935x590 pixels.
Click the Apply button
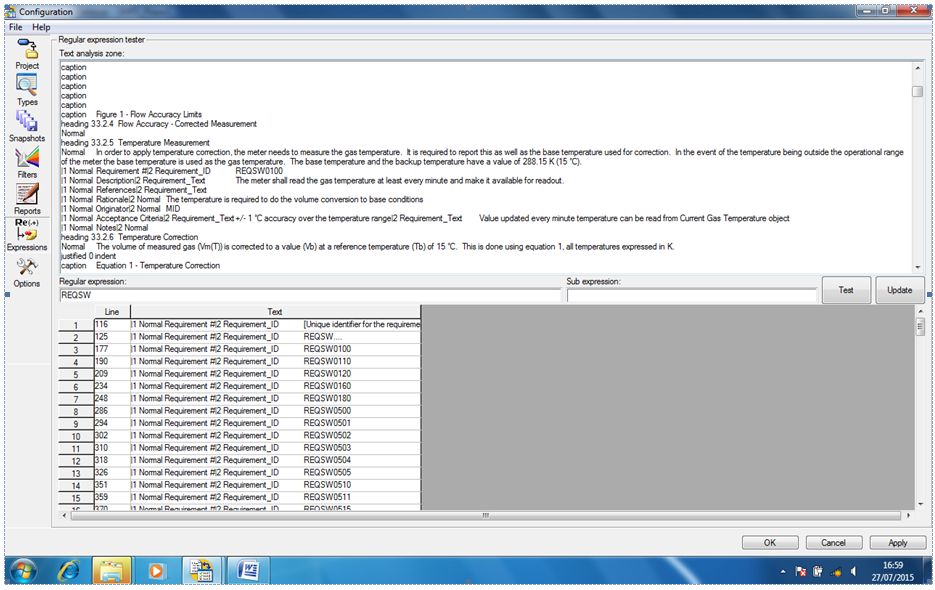click(897, 542)
